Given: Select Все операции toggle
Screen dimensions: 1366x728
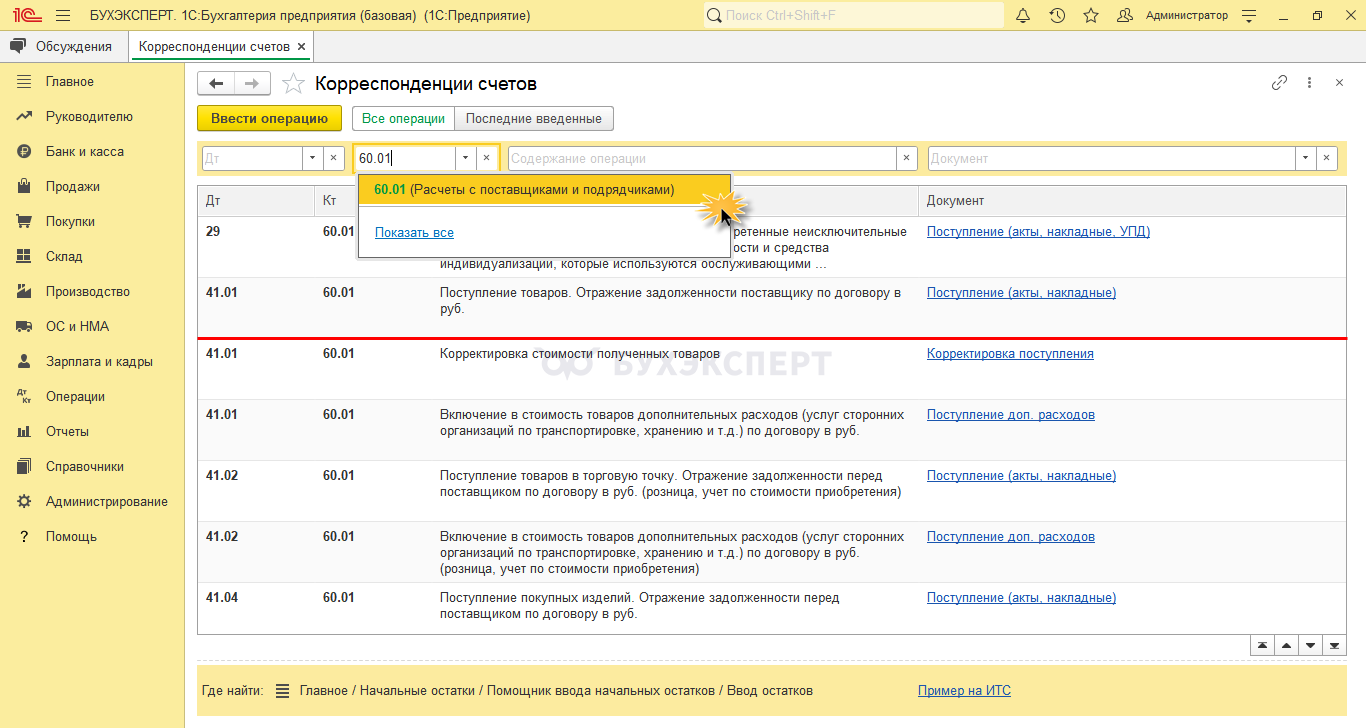Looking at the screenshot, I should point(403,118).
